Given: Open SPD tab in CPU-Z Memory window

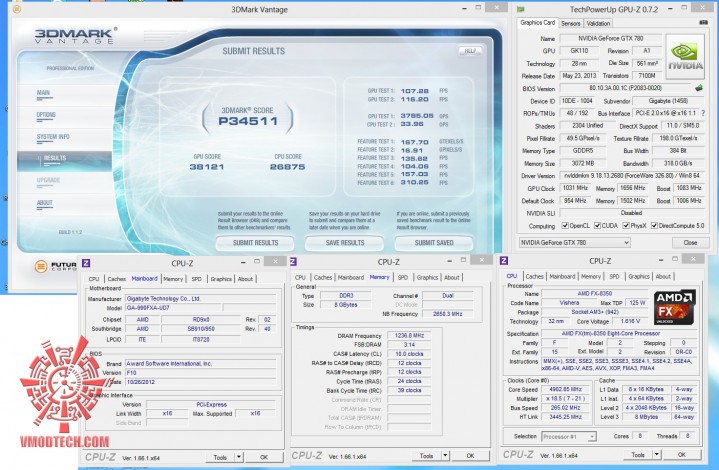Looking at the screenshot, I should click(x=403, y=277).
